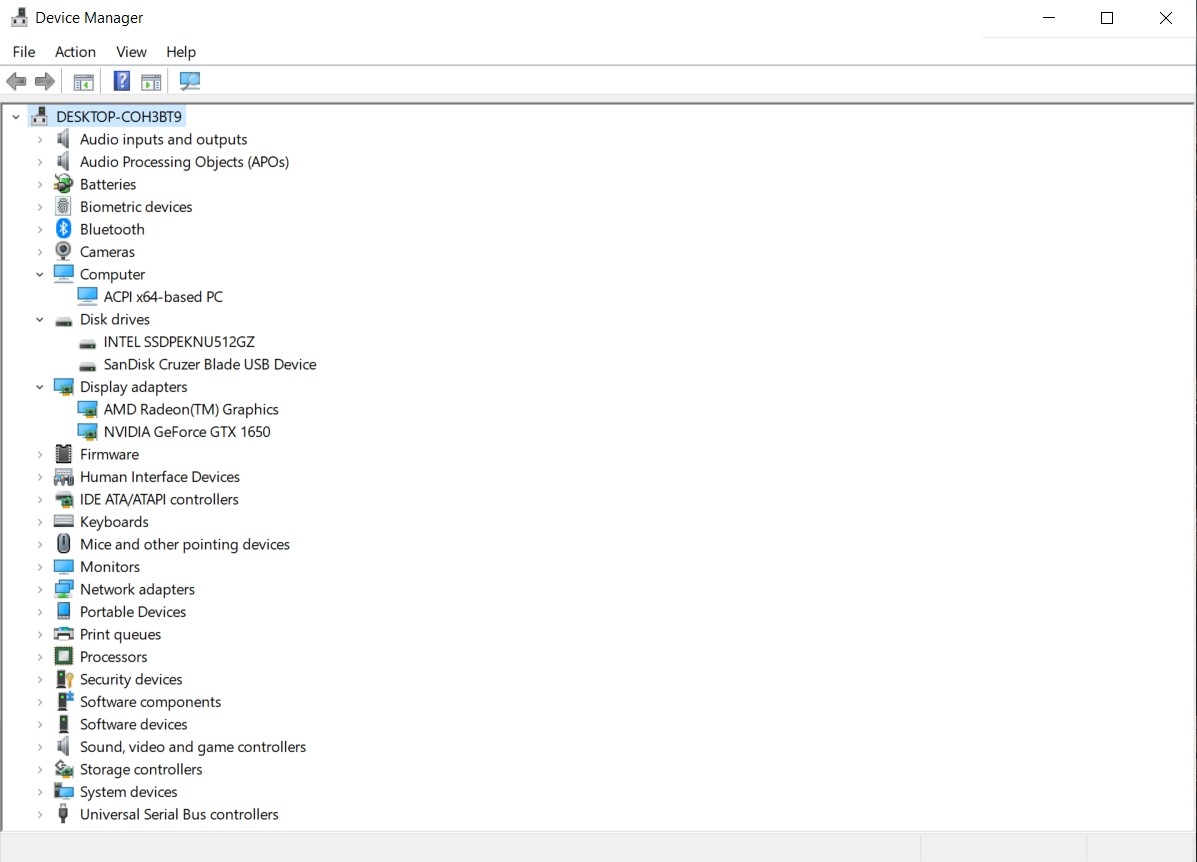Select NVIDIA GeForce GTX 1650 device
The width and height of the screenshot is (1197, 862).
[187, 432]
